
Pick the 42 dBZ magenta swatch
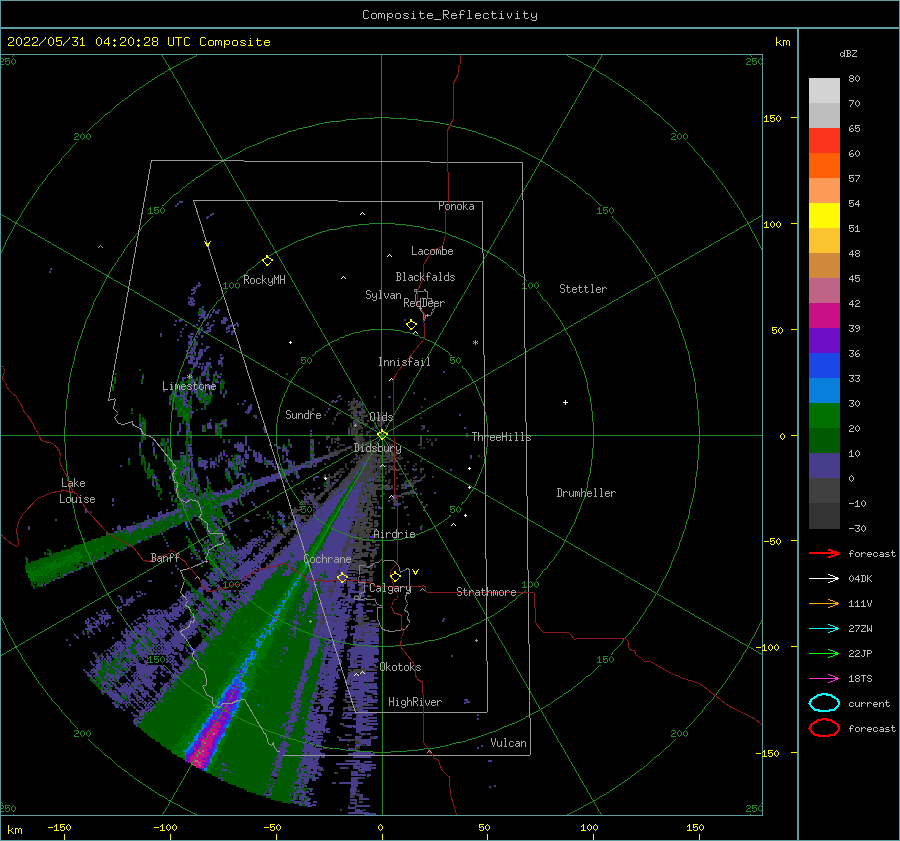(x=824, y=315)
